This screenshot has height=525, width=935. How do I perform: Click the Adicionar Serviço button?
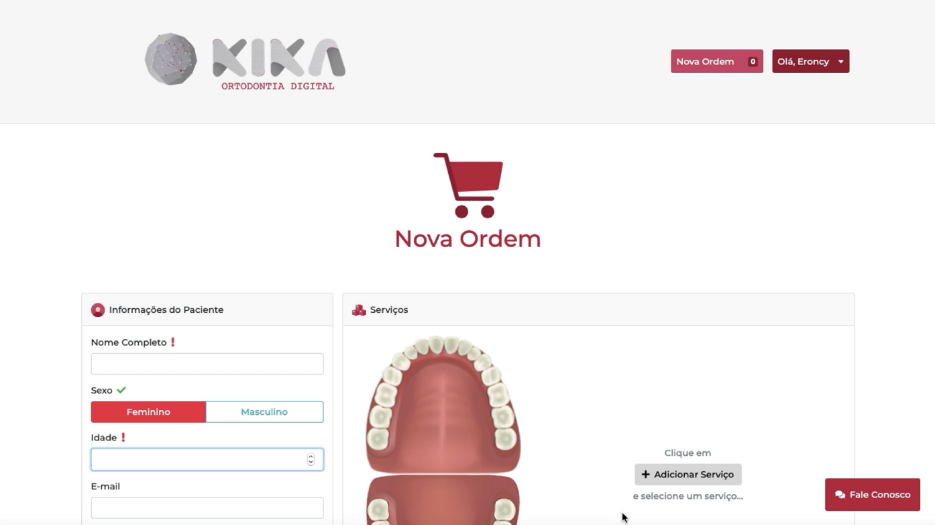[x=688, y=474]
